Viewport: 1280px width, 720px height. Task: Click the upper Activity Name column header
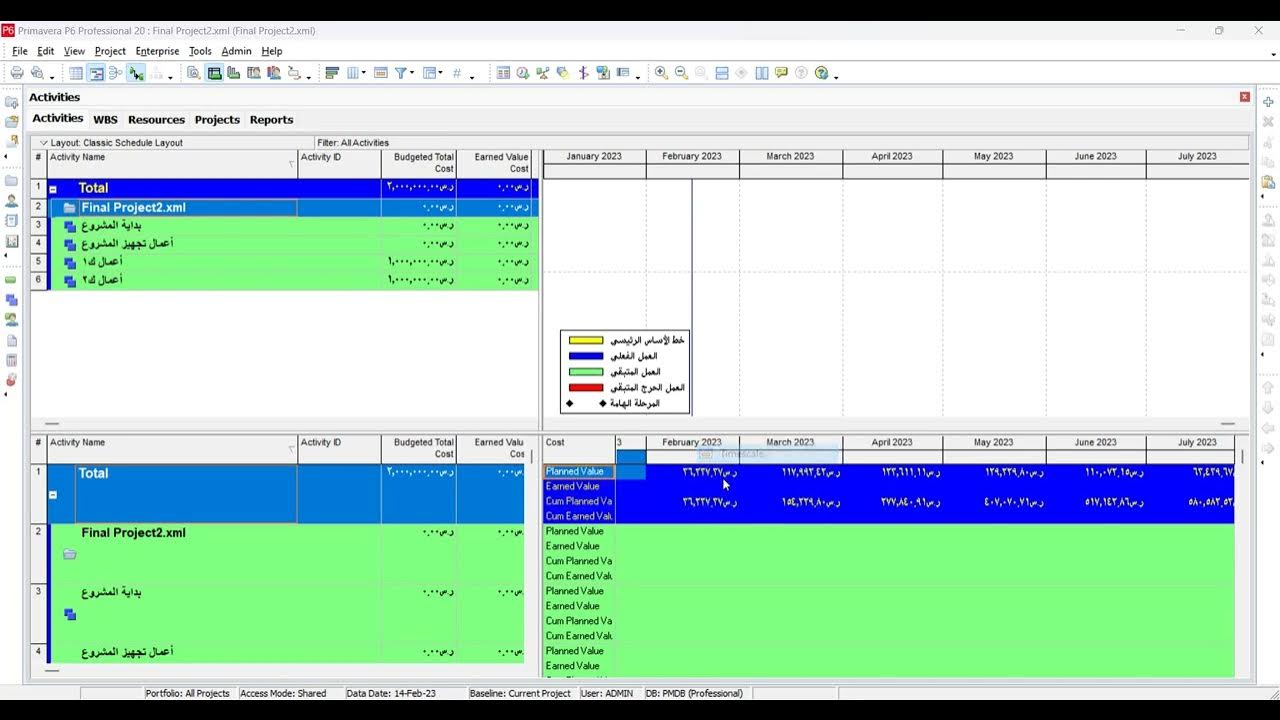tap(173, 163)
